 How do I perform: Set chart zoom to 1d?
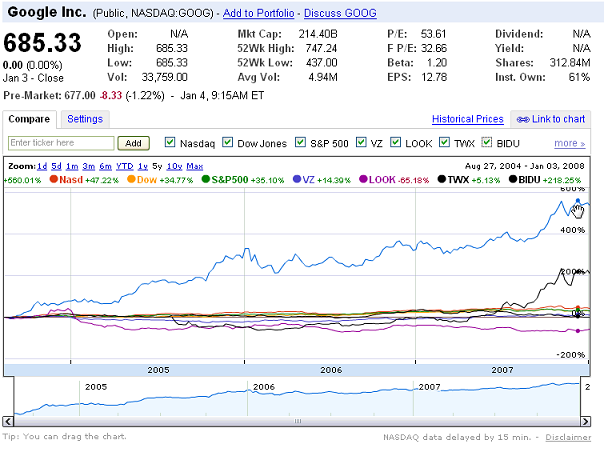click(x=42, y=166)
